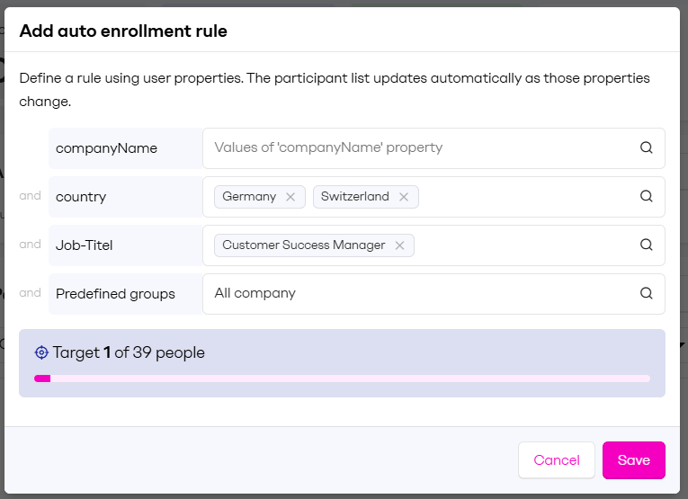This screenshot has width=688, height=499.
Task: Save the auto enrollment rule
Action: click(633, 460)
